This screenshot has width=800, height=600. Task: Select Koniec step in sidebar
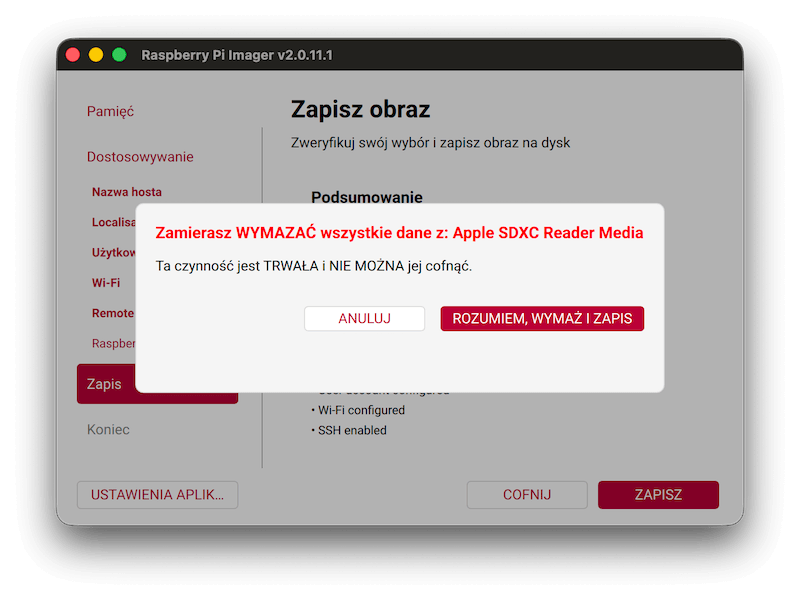[108, 429]
